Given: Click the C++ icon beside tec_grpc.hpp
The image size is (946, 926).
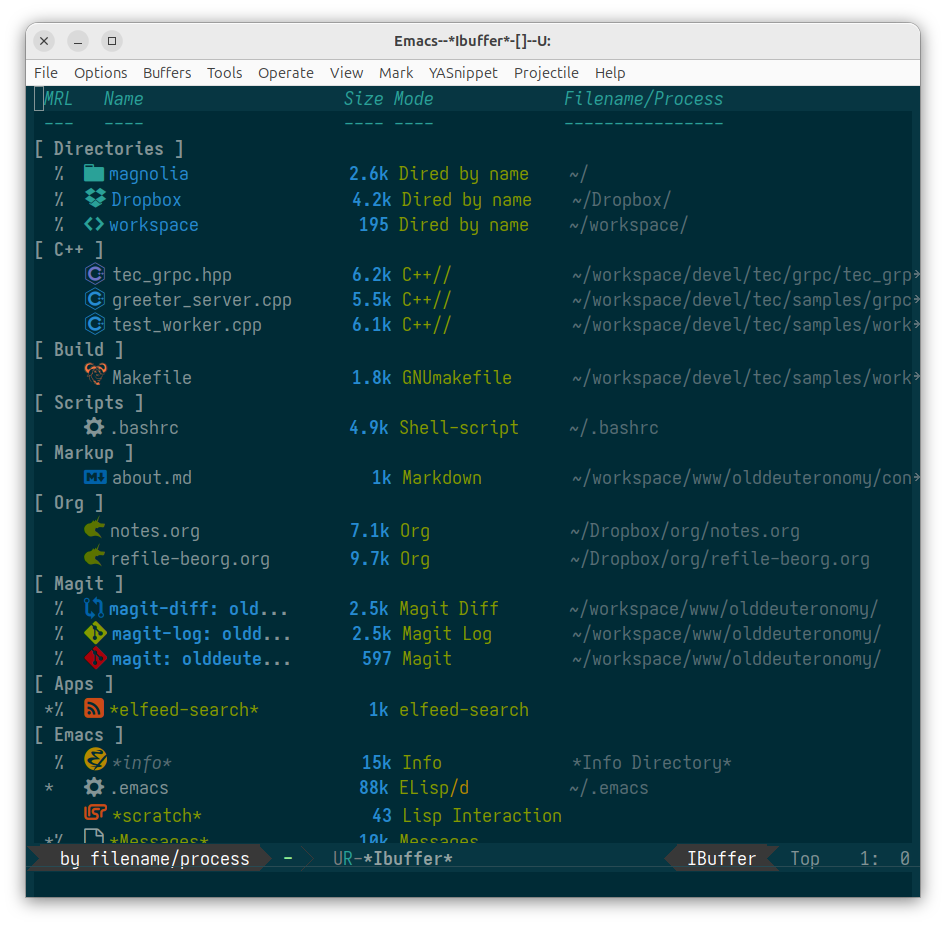Looking at the screenshot, I should click(95, 274).
